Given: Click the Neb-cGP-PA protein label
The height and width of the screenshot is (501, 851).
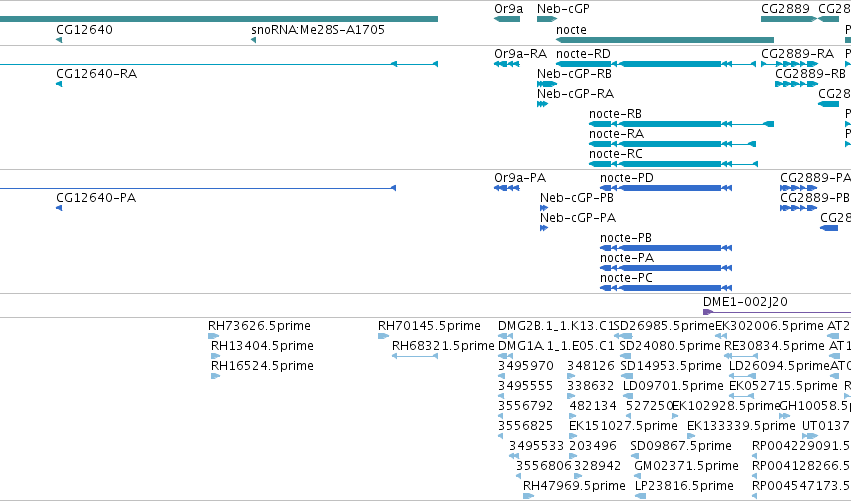Looking at the screenshot, I should coord(578,218).
